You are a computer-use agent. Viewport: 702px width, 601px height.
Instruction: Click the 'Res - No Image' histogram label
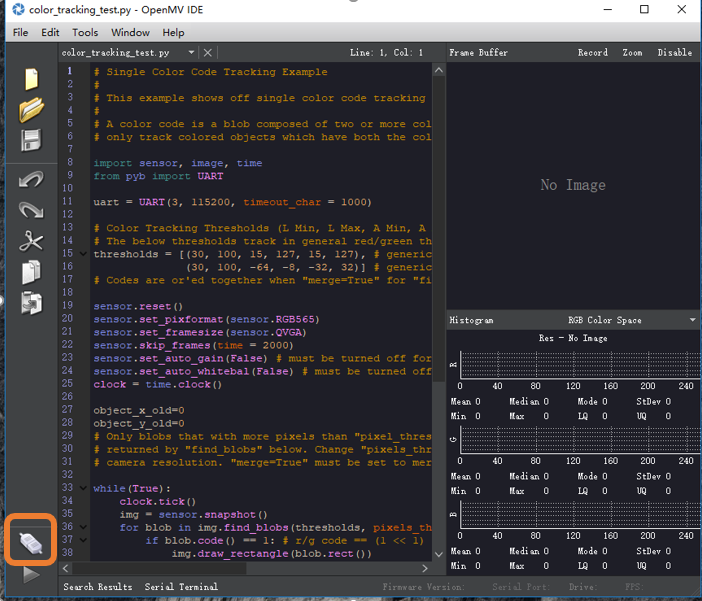tap(573, 338)
